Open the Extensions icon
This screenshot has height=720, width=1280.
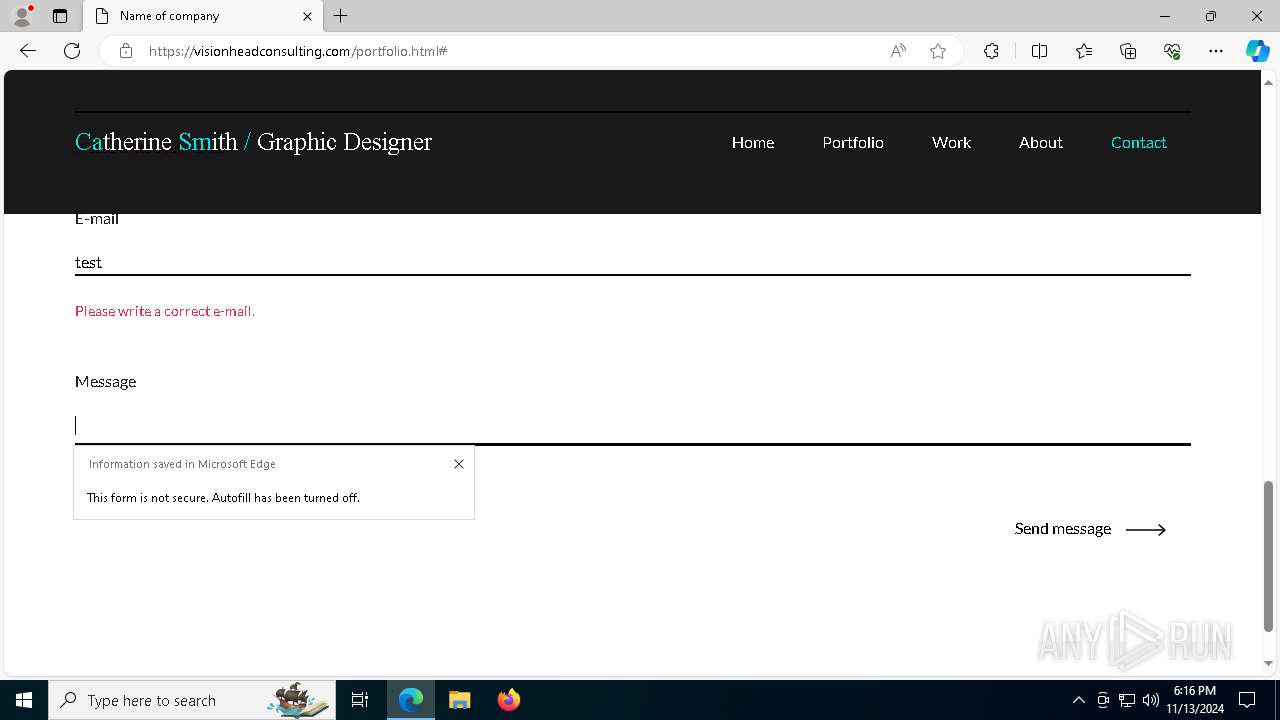(x=991, y=51)
